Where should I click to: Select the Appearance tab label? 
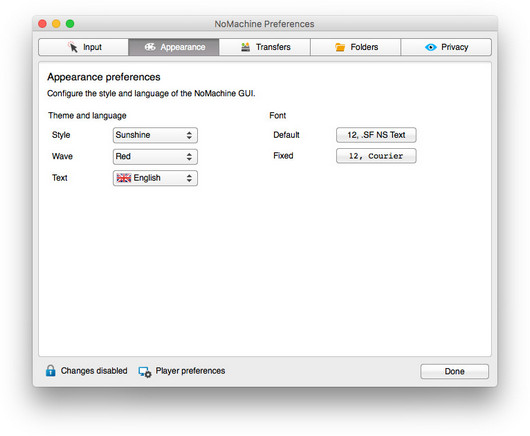(x=183, y=47)
